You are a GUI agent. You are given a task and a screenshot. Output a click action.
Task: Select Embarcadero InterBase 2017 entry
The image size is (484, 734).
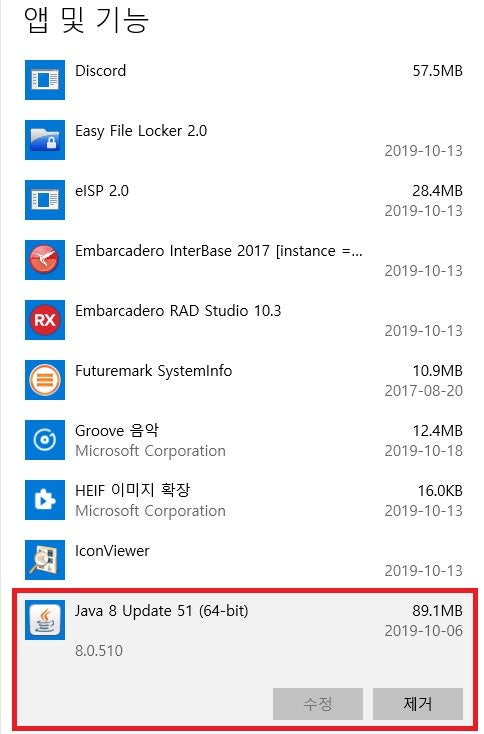(x=219, y=251)
